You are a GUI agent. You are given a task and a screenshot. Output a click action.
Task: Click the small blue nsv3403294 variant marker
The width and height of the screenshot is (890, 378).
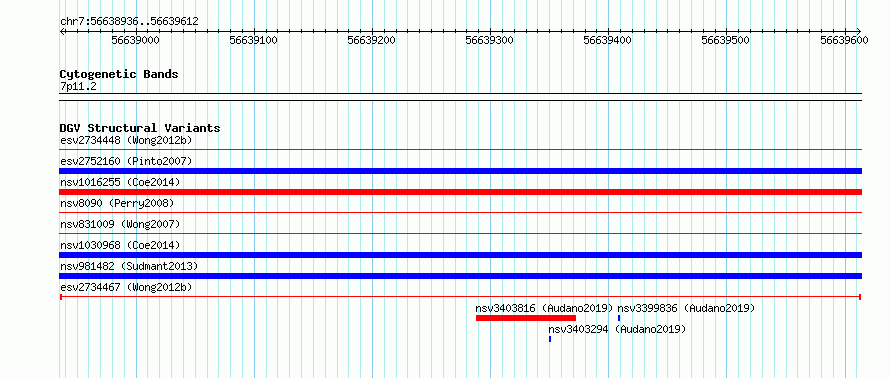click(549, 339)
